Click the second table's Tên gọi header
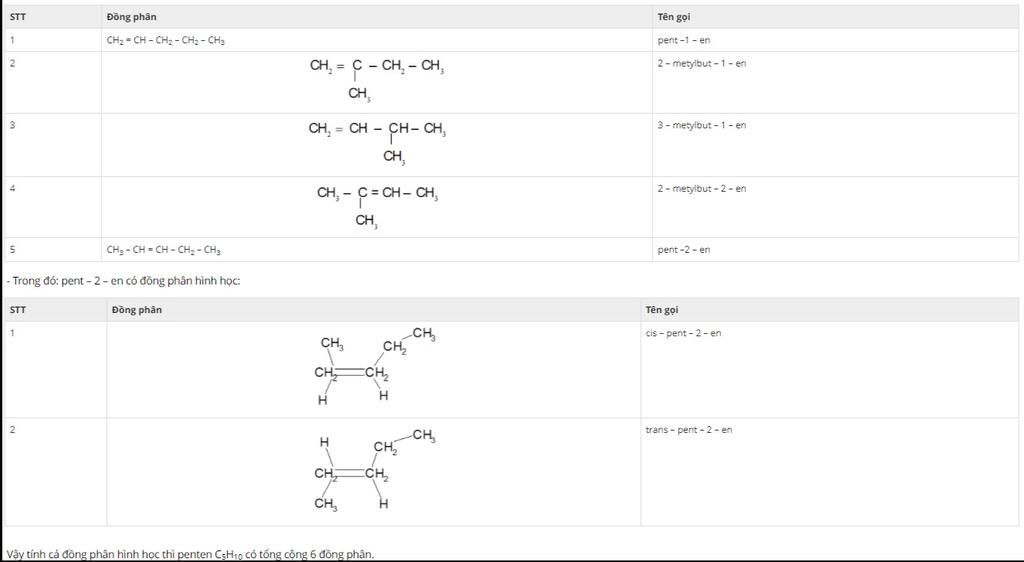 [x=662, y=310]
